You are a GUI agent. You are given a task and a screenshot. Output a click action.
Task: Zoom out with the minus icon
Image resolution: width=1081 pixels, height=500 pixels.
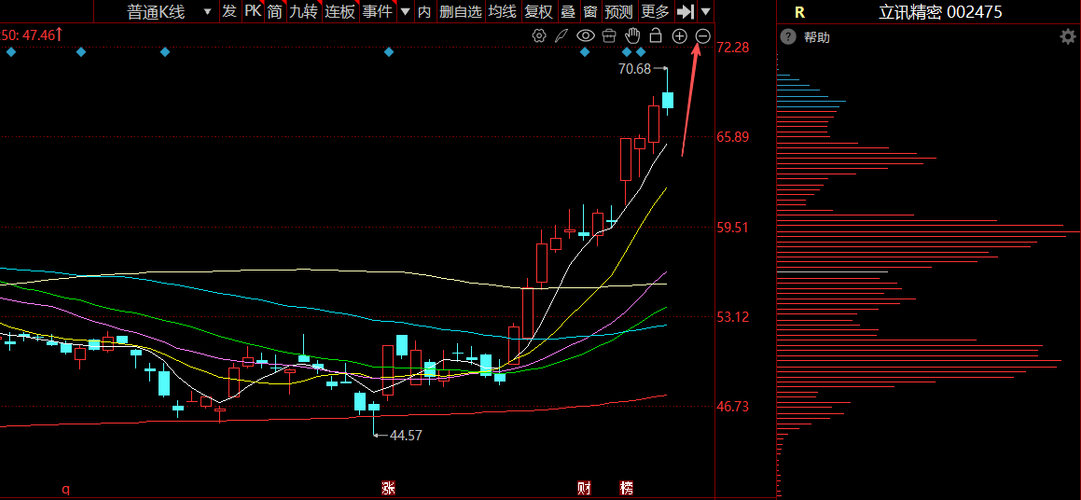point(703,37)
